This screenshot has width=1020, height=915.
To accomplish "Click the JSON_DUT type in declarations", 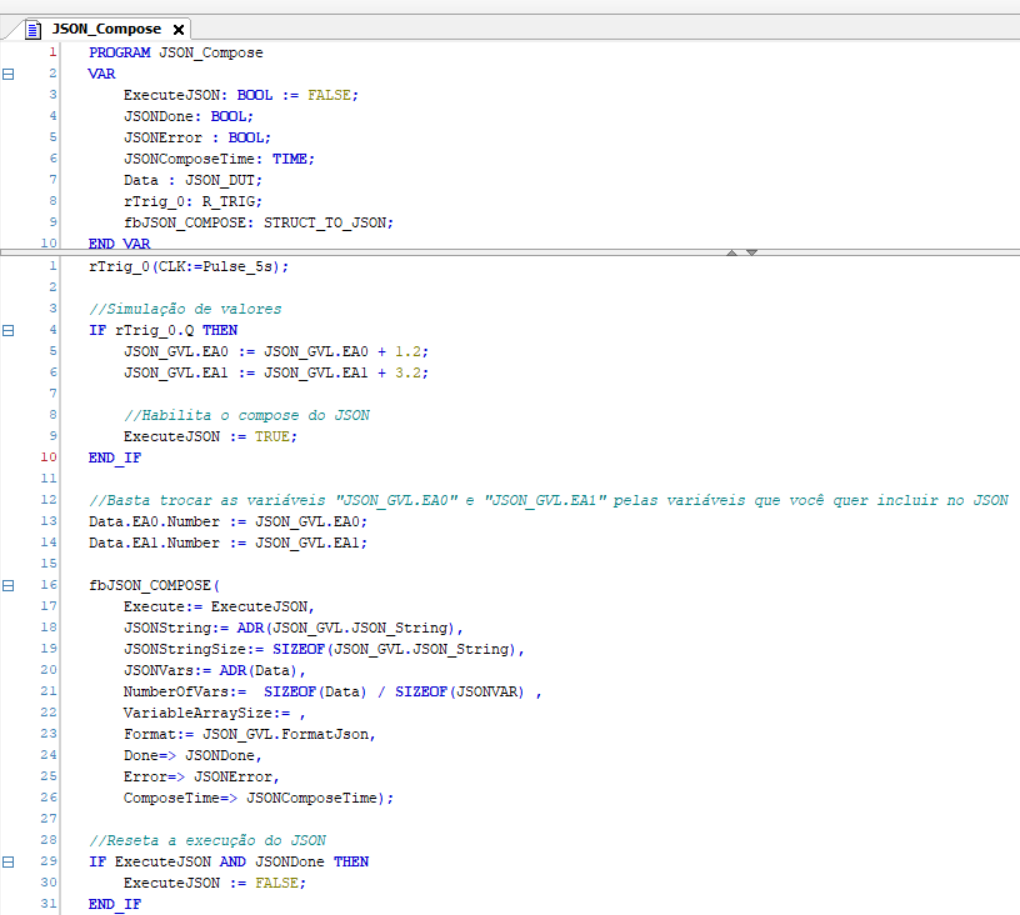I will pos(222,180).
